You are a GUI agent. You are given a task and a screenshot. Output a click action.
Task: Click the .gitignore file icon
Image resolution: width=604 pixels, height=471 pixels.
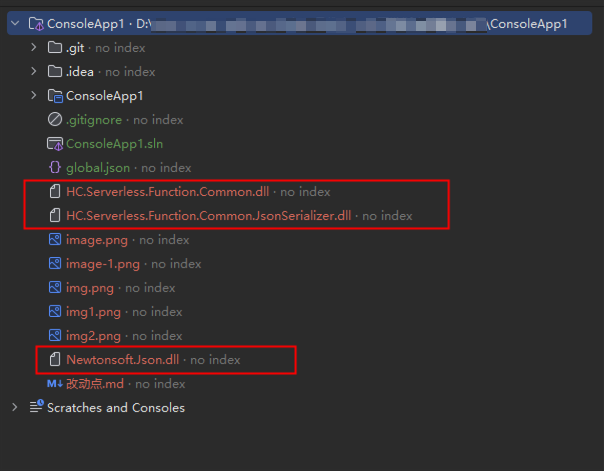[x=55, y=119]
